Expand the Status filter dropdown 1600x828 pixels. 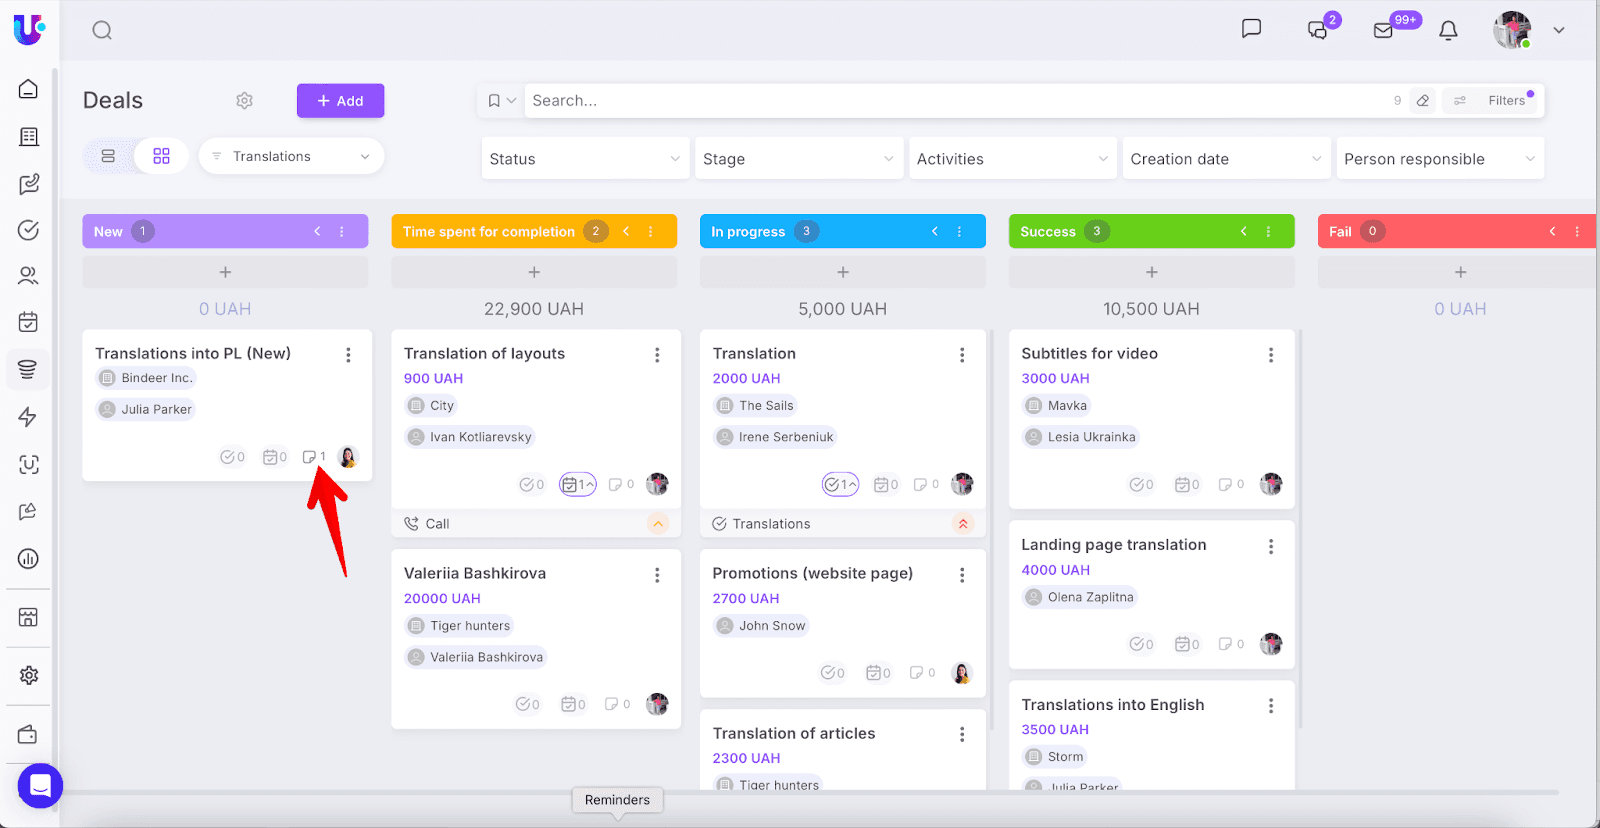(585, 159)
